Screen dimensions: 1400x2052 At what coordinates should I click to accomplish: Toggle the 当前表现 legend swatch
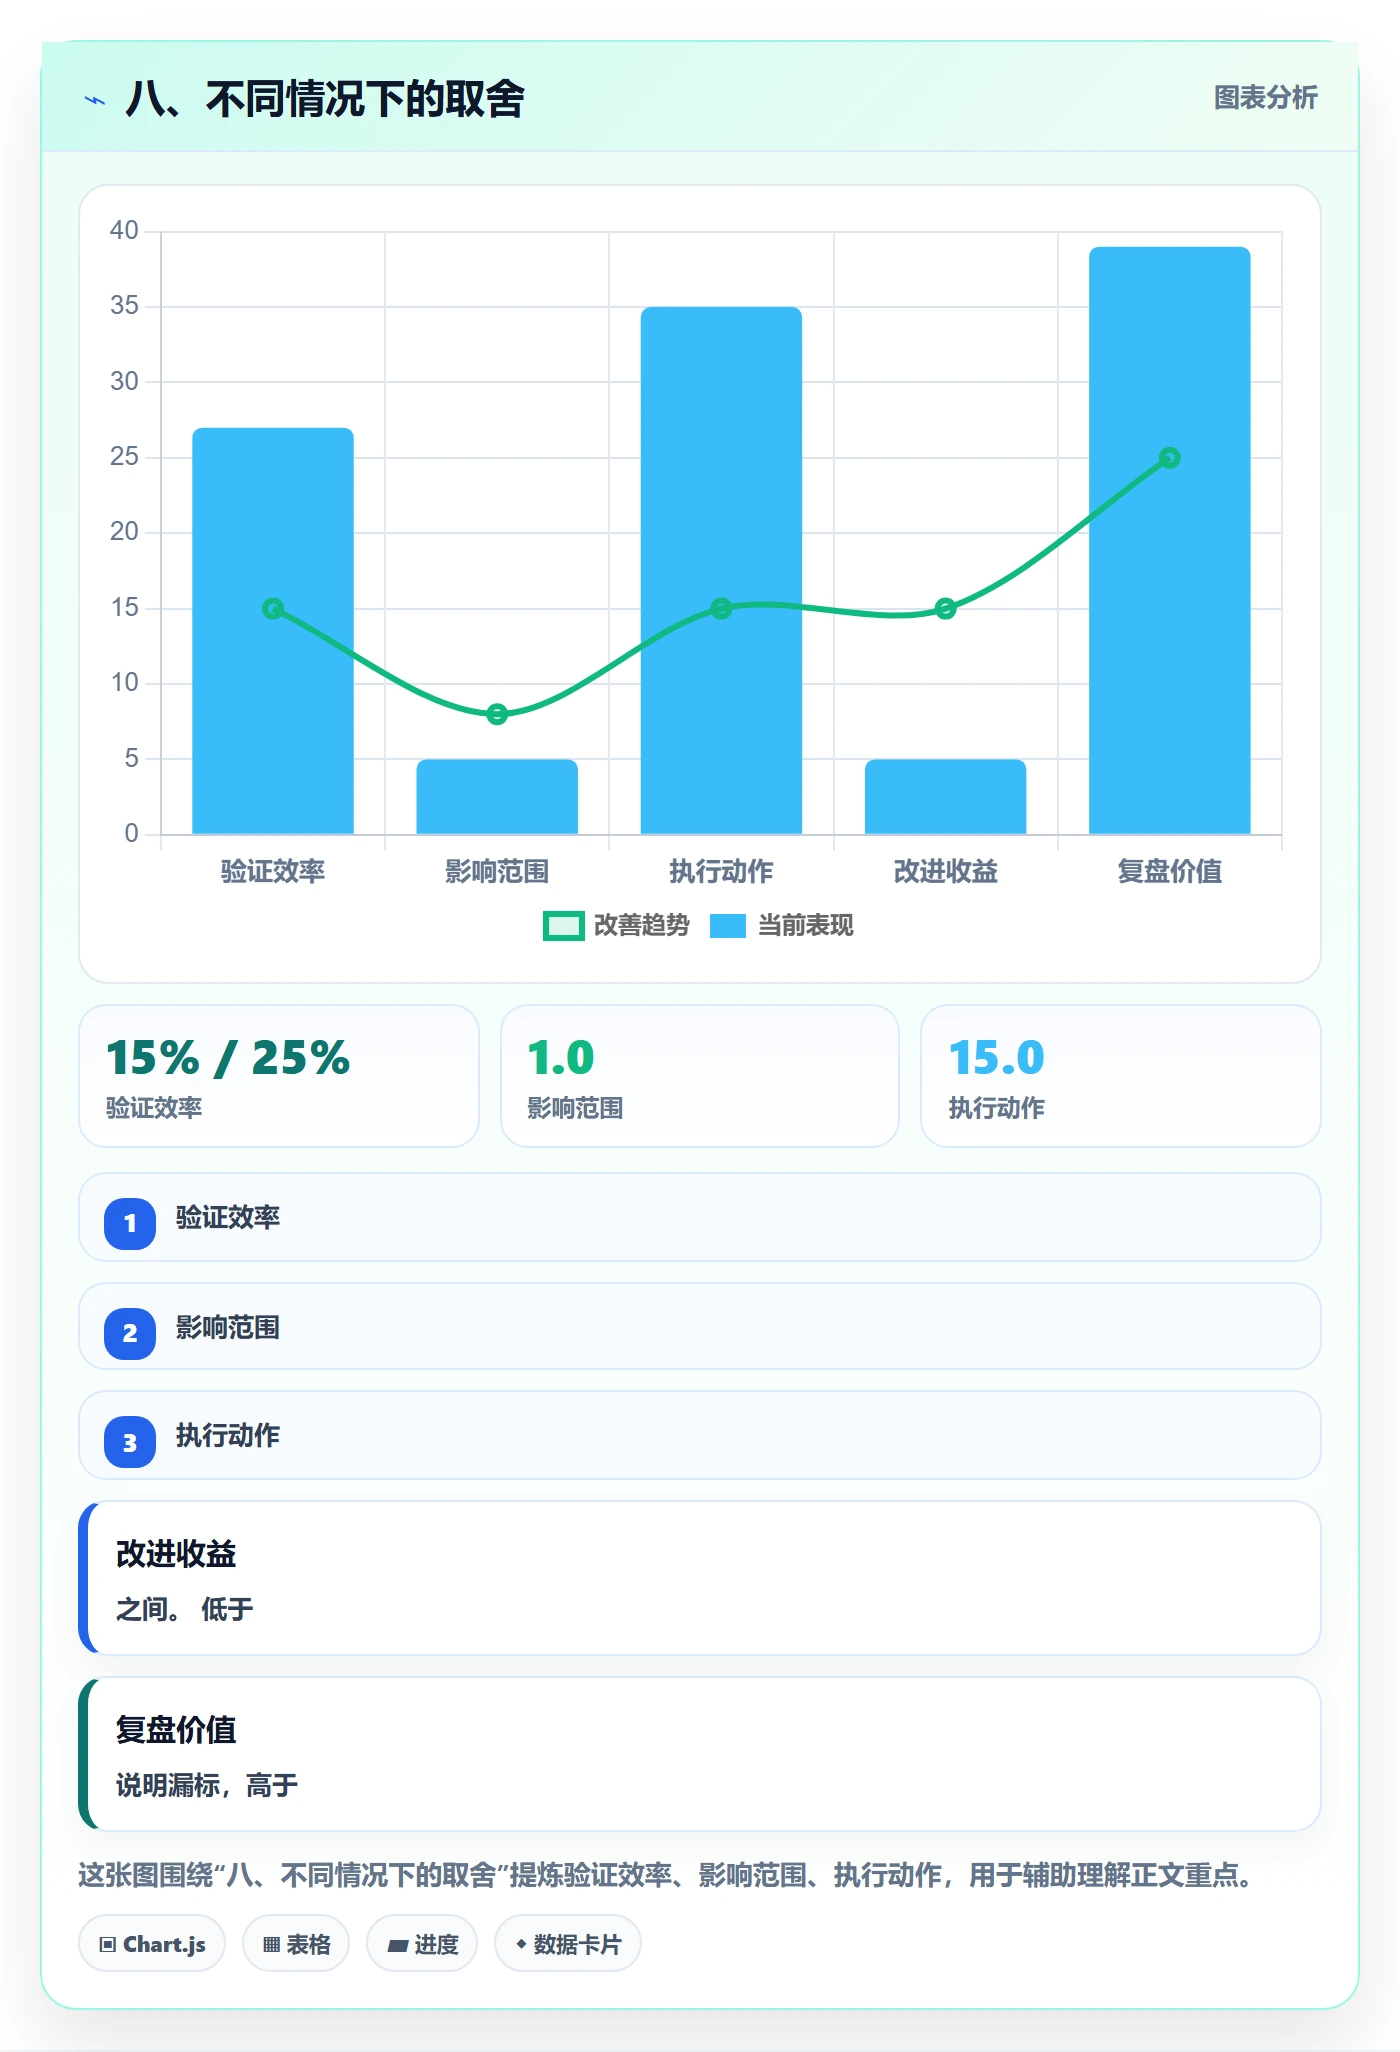tap(728, 926)
